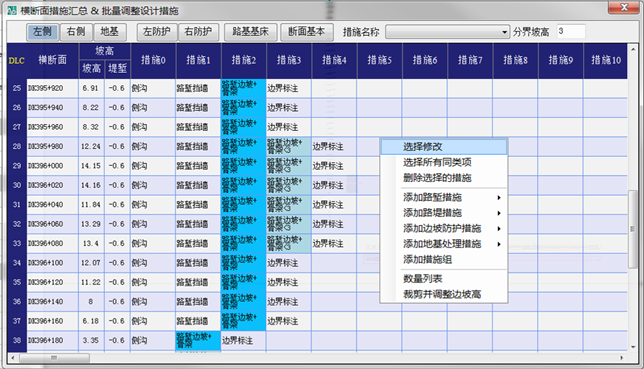The height and width of the screenshot is (369, 644).
Task: Close the 横断面措施汇总 window
Action: coord(623,7)
